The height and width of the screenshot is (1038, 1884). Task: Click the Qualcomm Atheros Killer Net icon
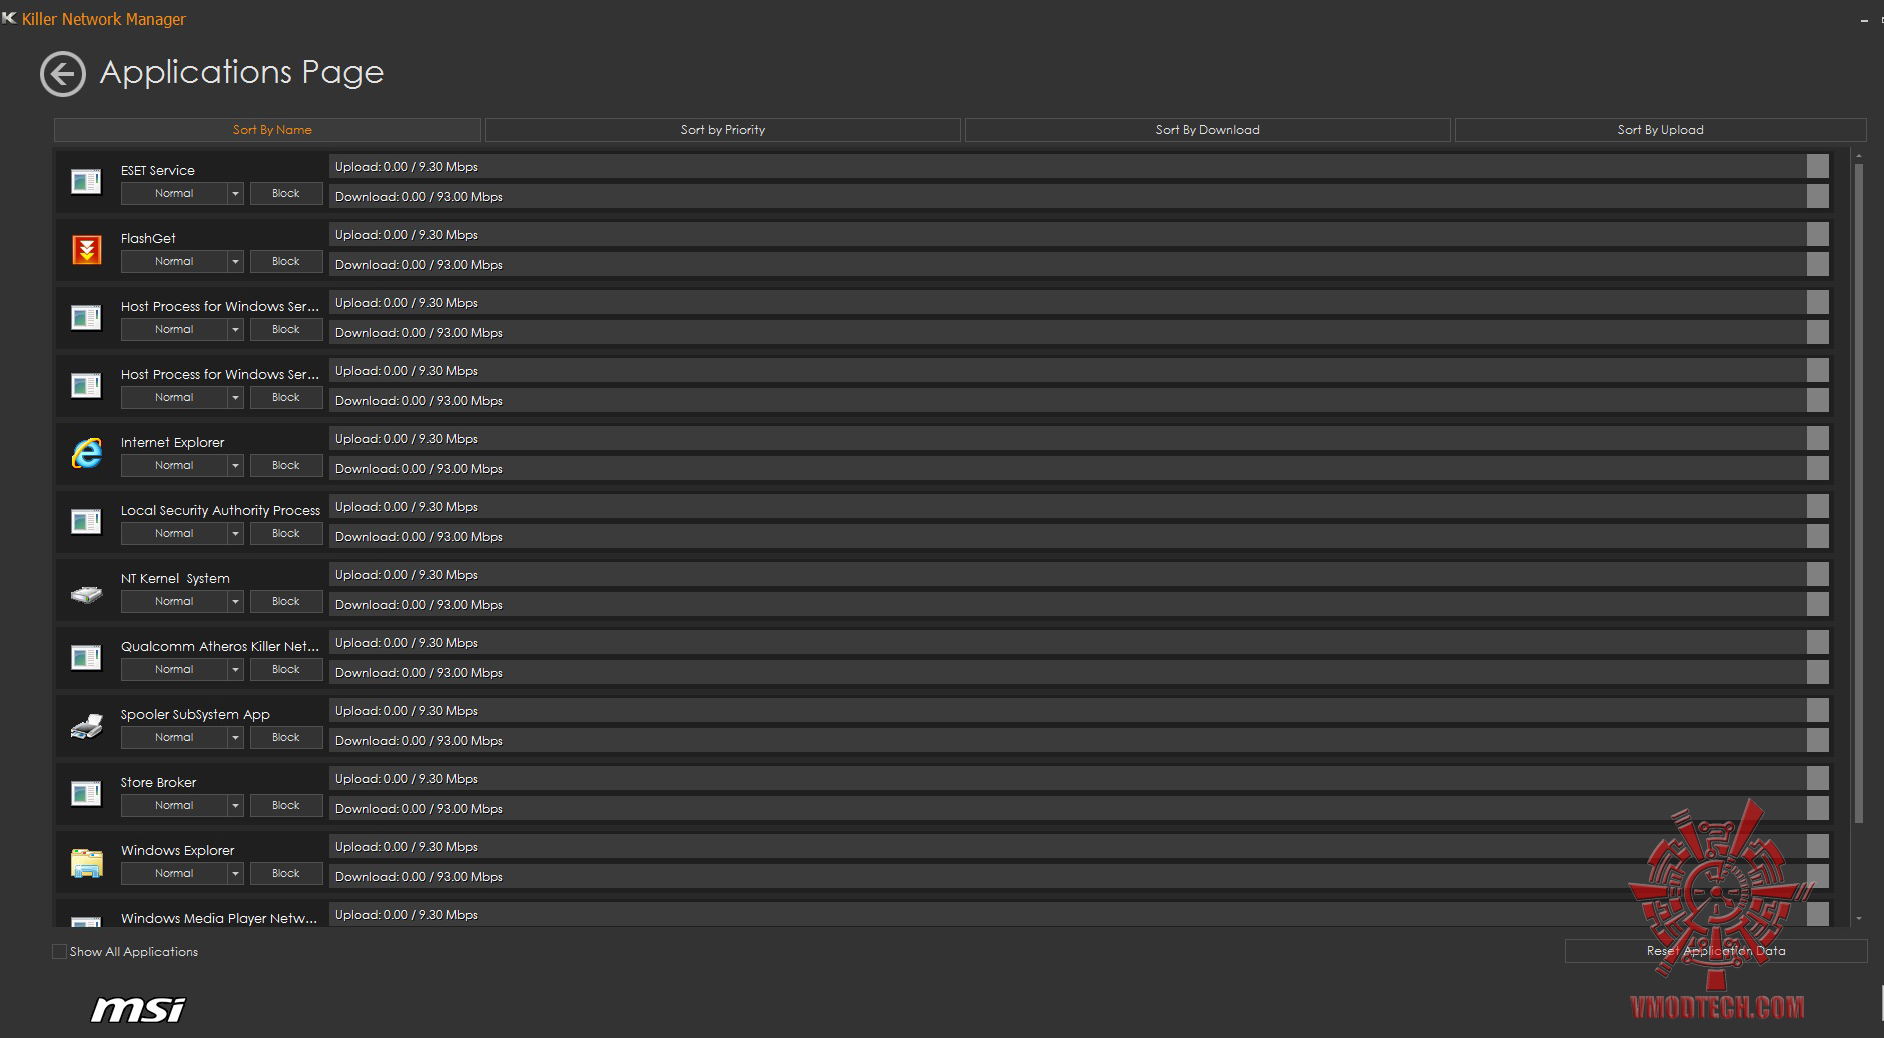point(86,657)
